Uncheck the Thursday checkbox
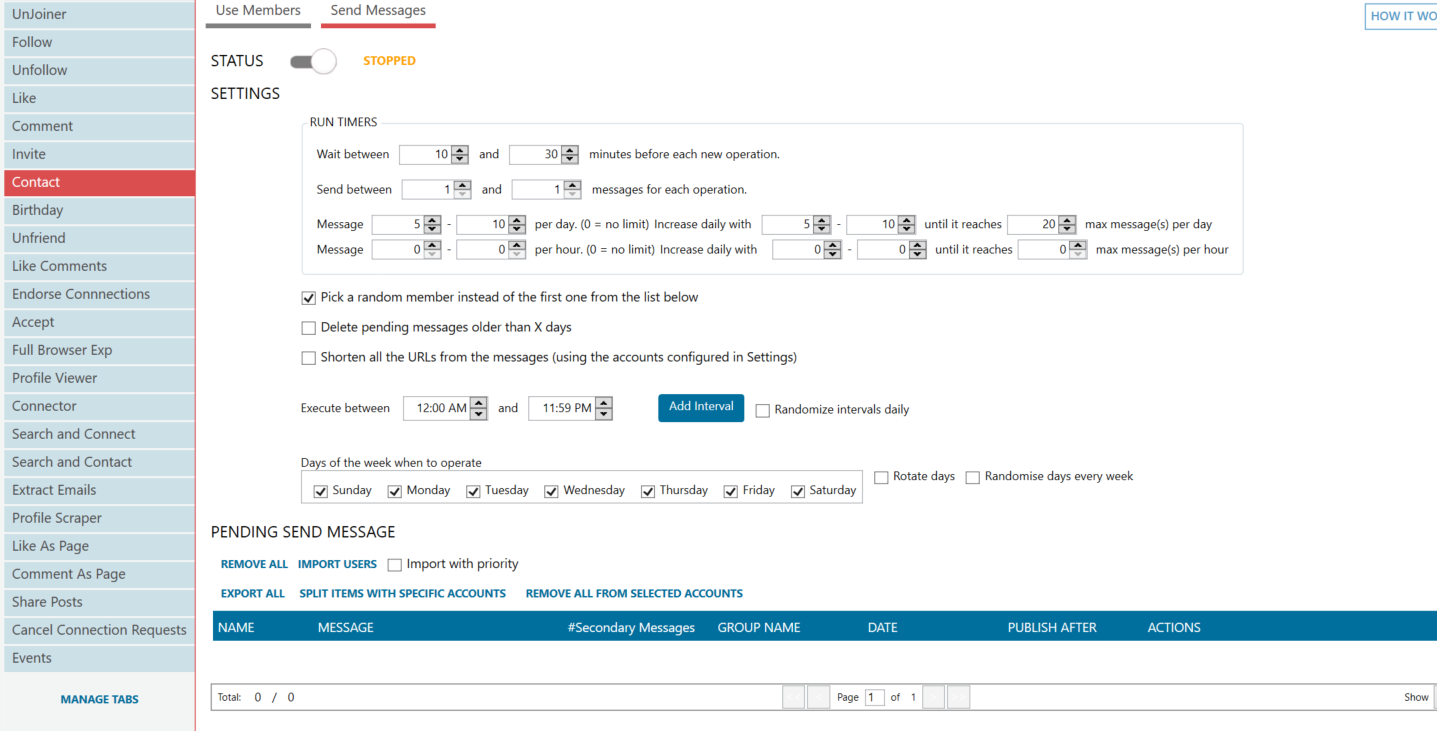The height and width of the screenshot is (731, 1437). pyautogui.click(x=647, y=491)
